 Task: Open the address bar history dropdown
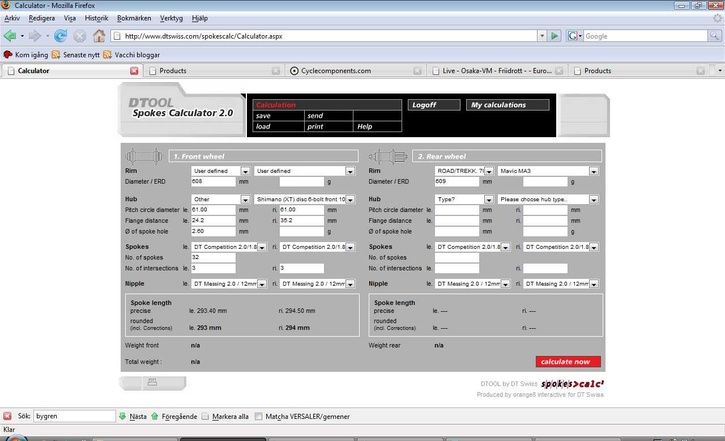pyautogui.click(x=542, y=36)
